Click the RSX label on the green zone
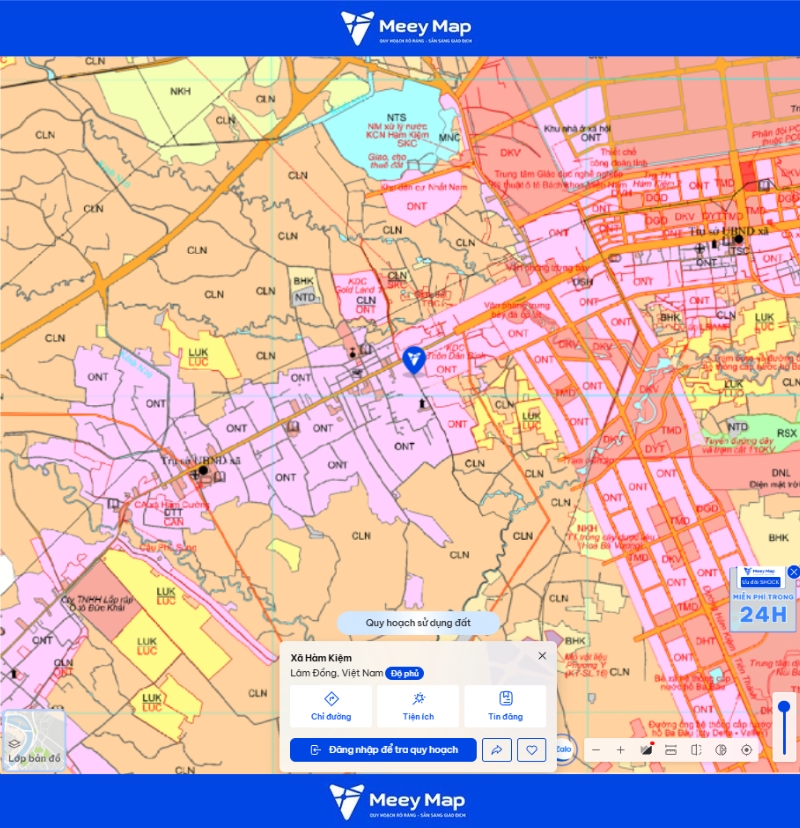This screenshot has width=800, height=828. tap(786, 433)
